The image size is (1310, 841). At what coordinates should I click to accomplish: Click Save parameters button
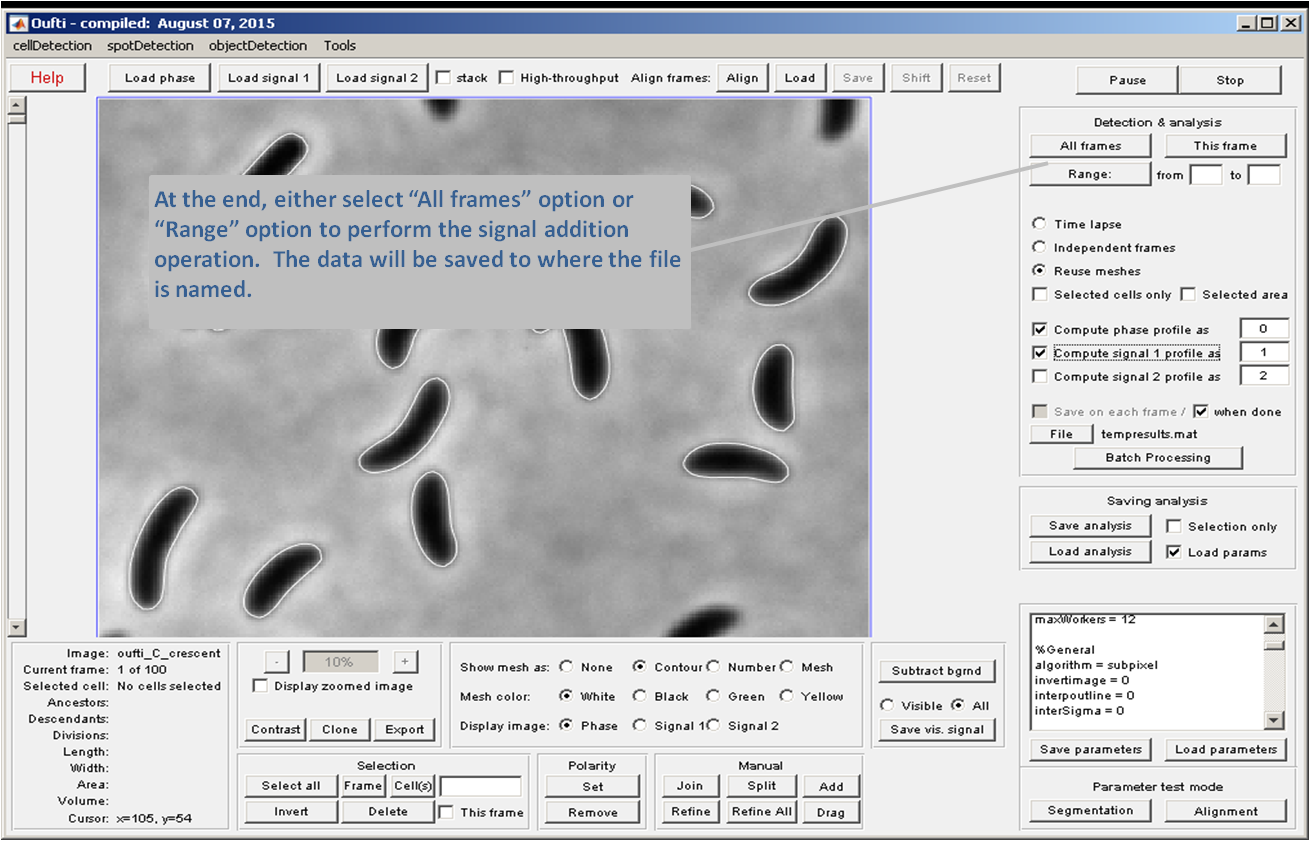click(x=1090, y=750)
